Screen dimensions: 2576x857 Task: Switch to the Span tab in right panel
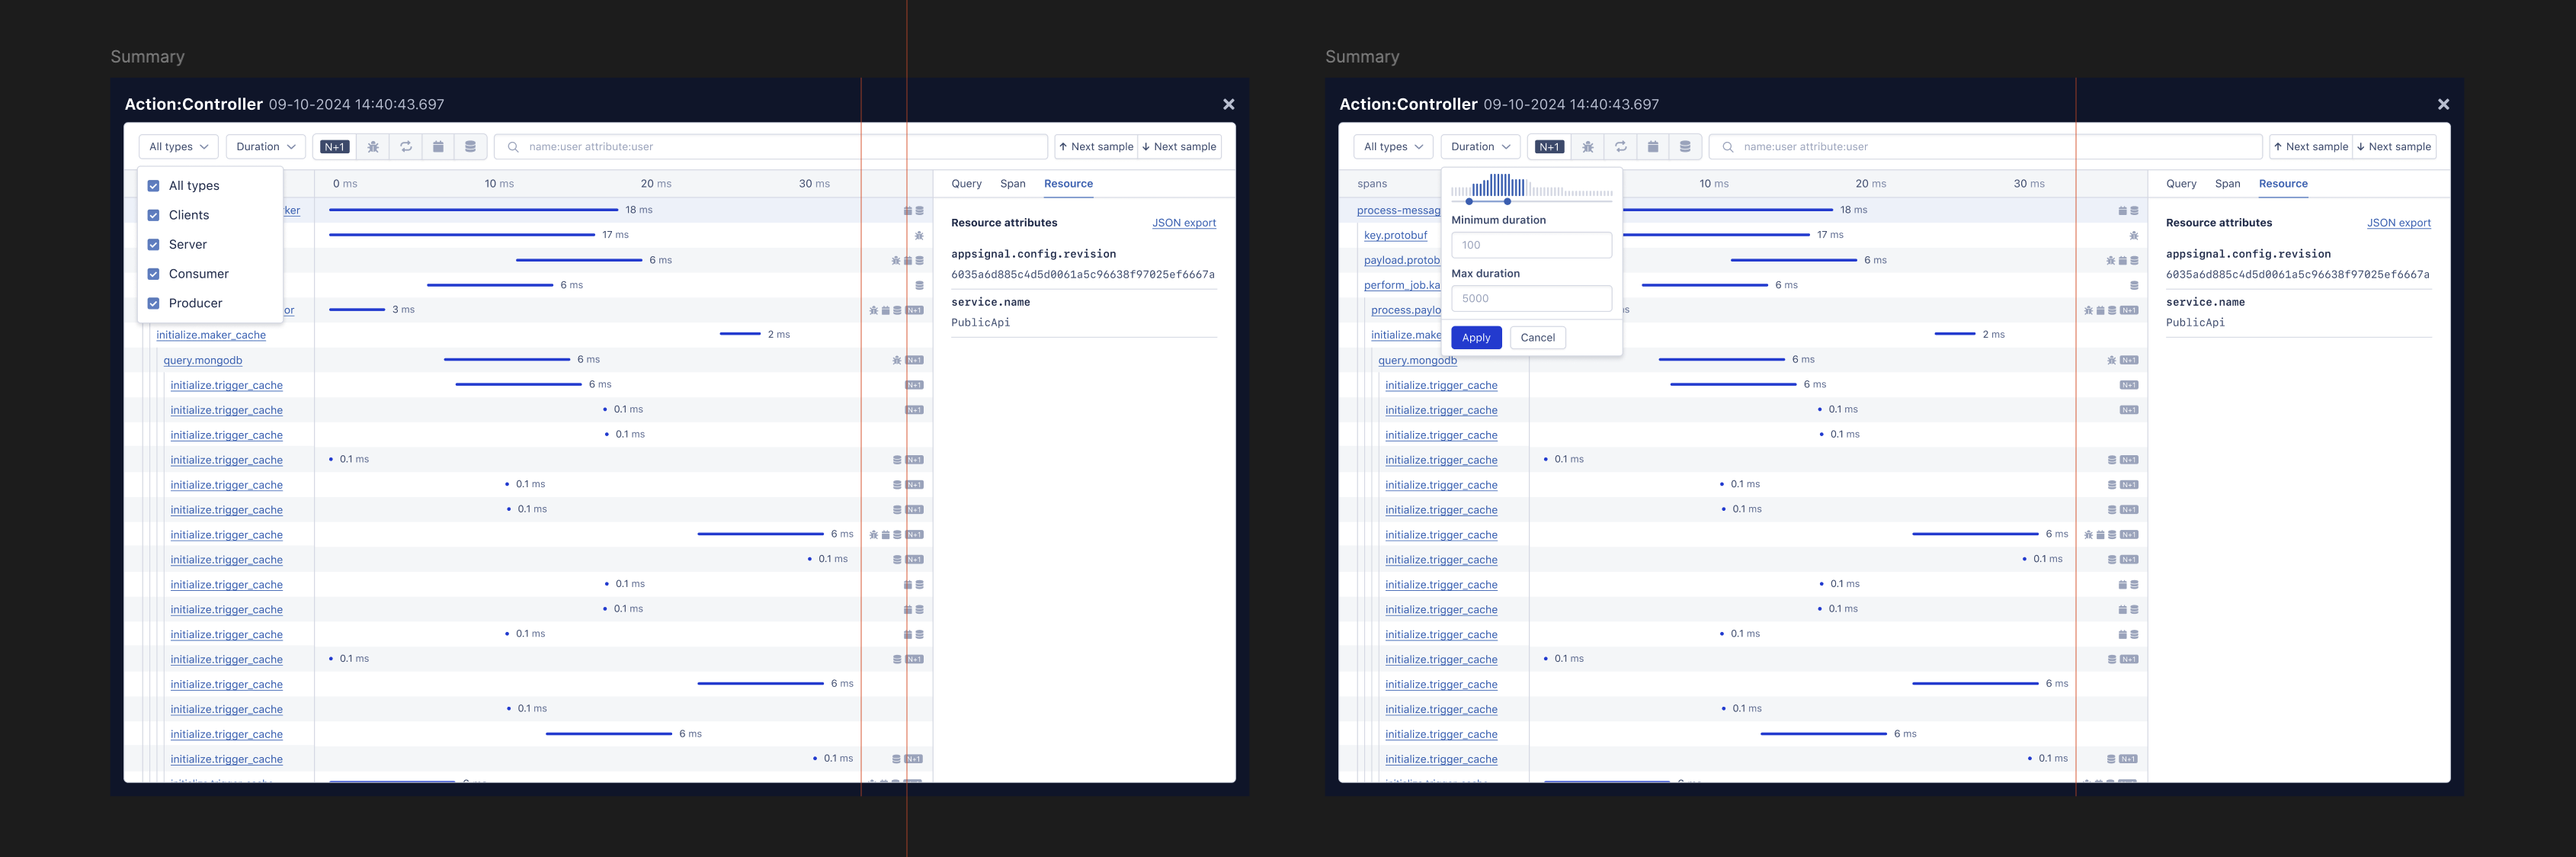[x=2227, y=184]
